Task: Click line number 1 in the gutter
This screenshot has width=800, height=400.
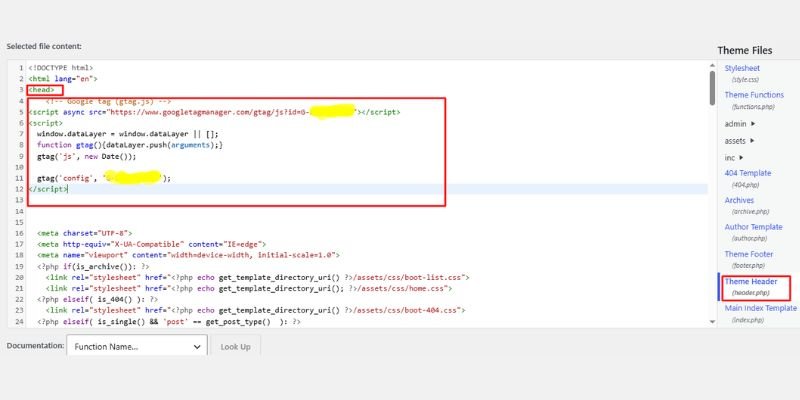Action: 21,67
